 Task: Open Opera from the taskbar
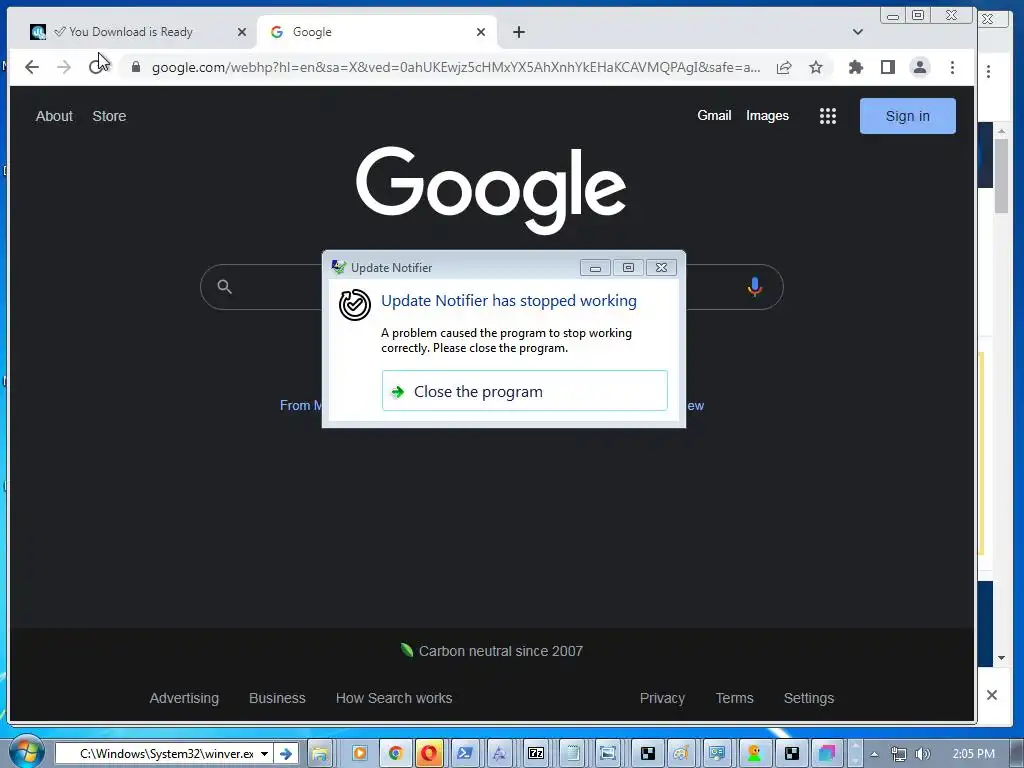429,753
